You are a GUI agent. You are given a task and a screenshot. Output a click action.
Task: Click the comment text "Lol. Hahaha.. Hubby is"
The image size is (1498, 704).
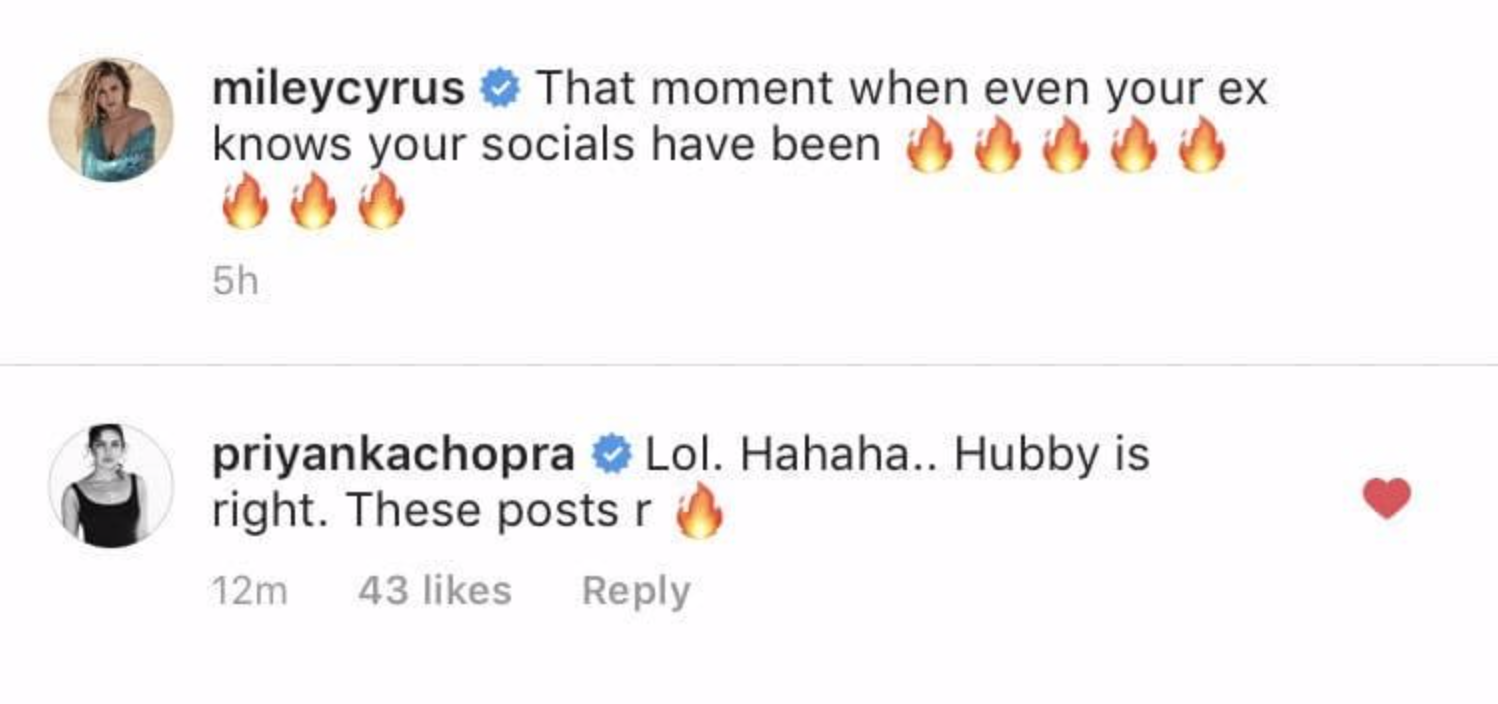point(897,456)
